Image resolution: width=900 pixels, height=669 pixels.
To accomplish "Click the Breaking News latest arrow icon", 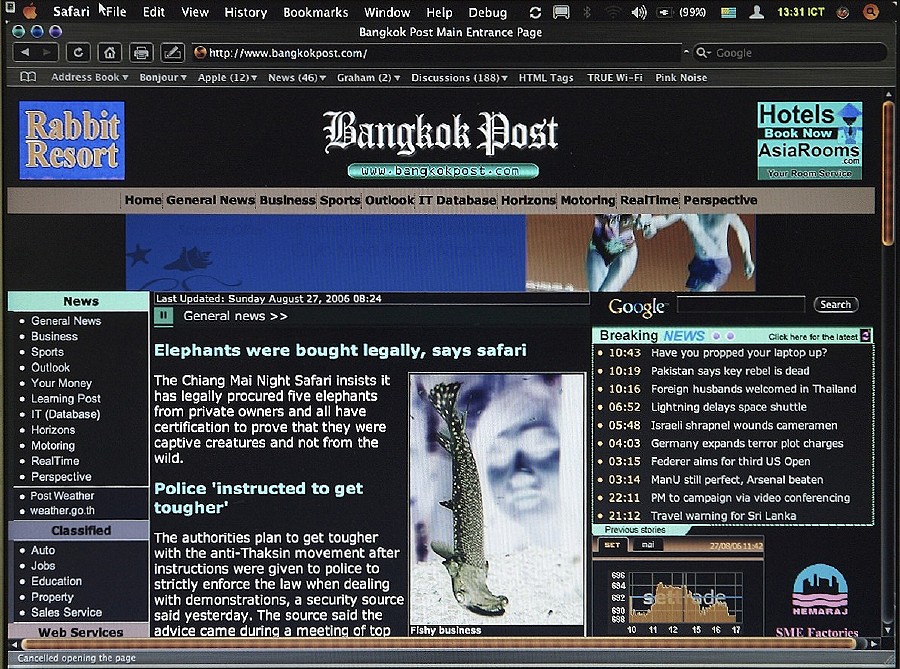I will coord(866,336).
